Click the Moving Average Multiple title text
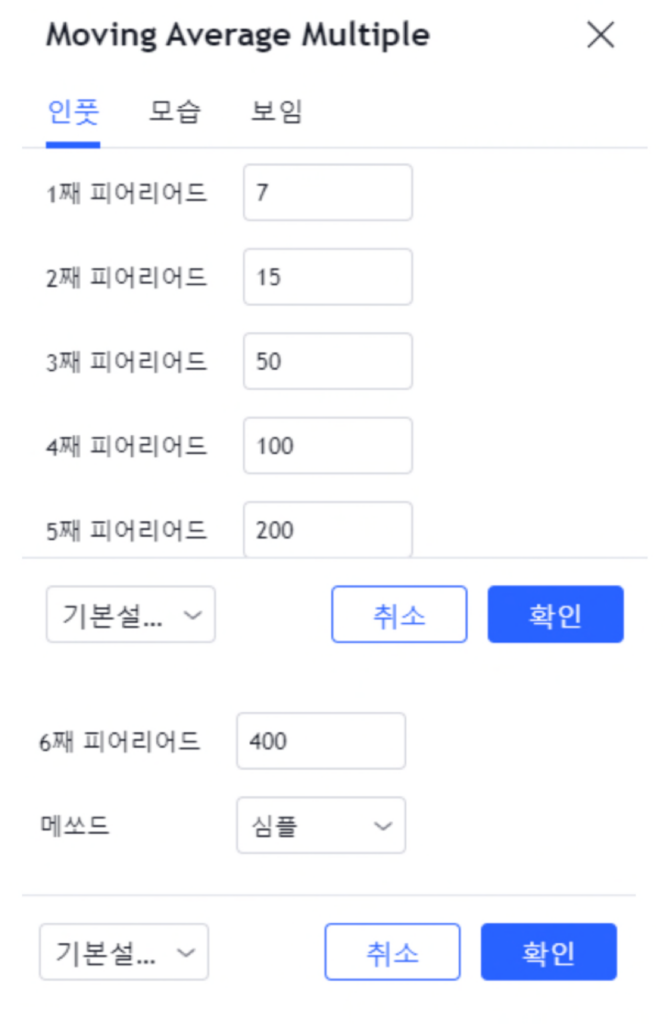 [x=237, y=35]
